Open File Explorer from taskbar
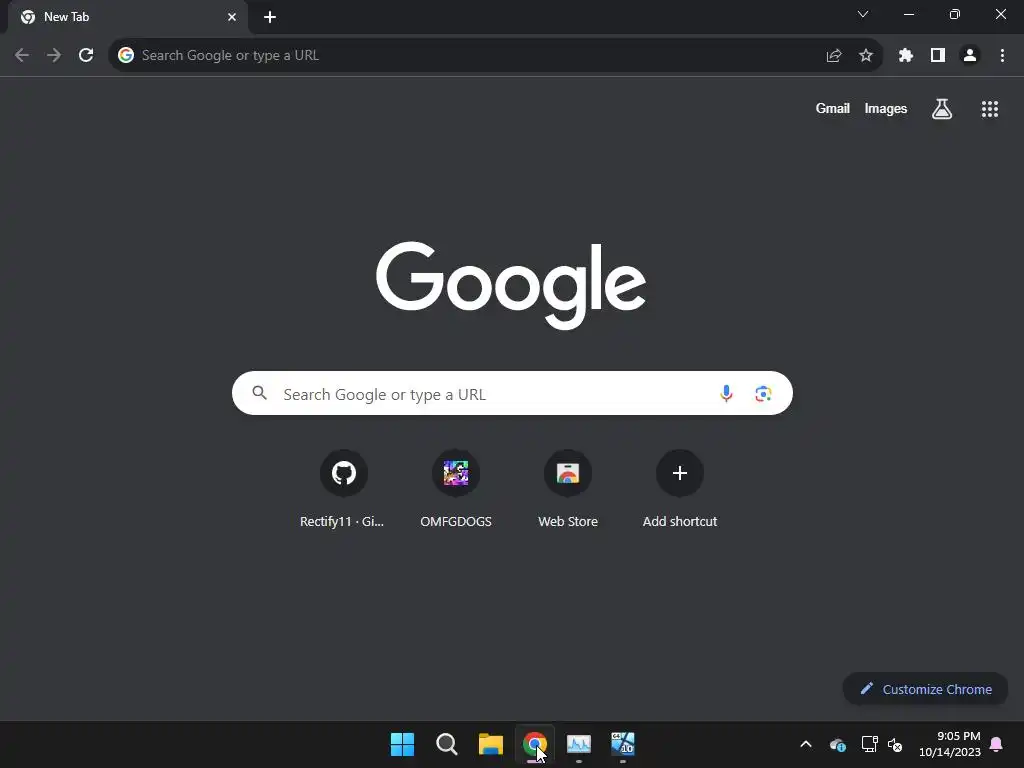Screen dimensions: 1024x768 pyautogui.click(x=490, y=744)
